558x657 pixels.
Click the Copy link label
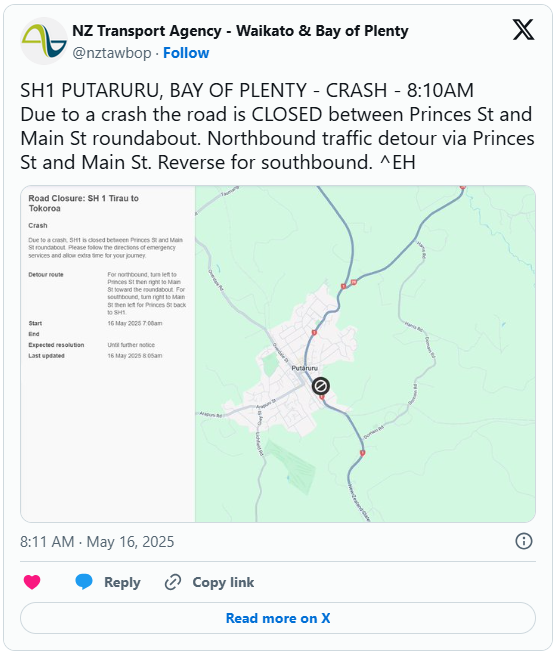223,582
